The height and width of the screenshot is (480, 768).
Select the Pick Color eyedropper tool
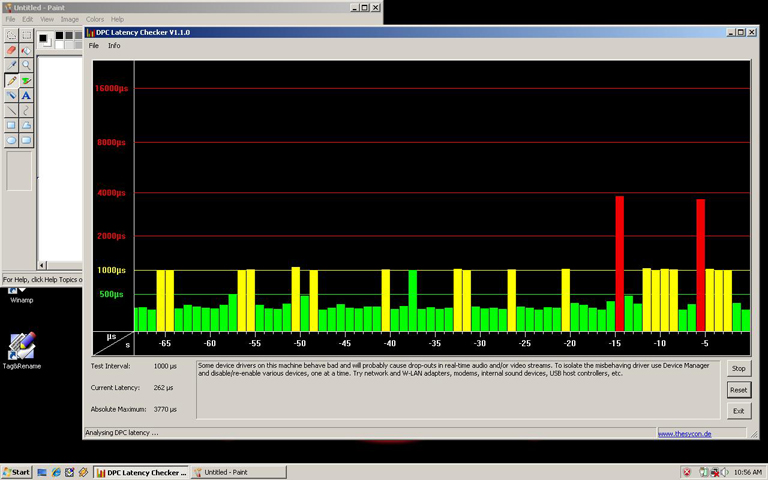11,65
